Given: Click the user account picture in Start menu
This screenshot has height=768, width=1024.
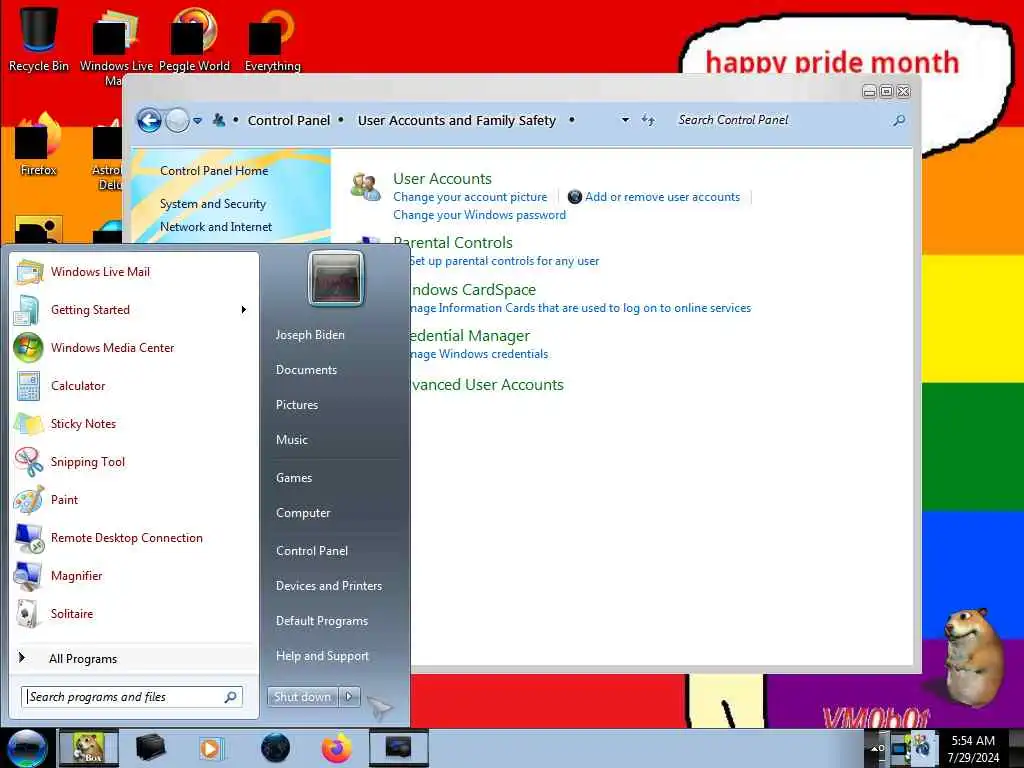Looking at the screenshot, I should click(x=336, y=279).
